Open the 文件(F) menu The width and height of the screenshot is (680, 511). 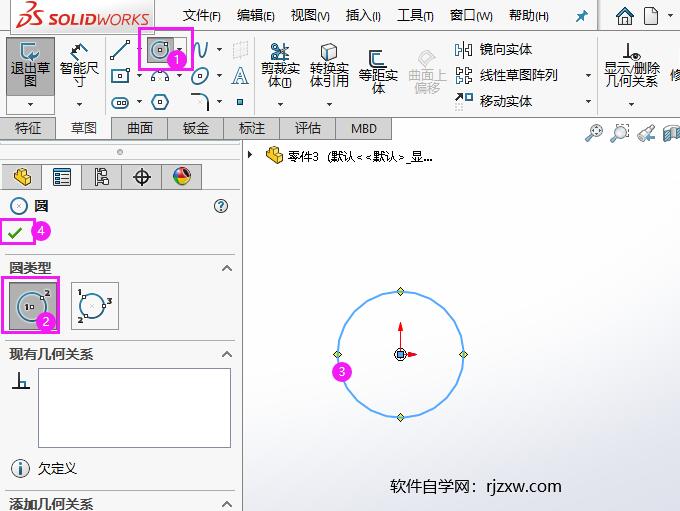(x=202, y=16)
